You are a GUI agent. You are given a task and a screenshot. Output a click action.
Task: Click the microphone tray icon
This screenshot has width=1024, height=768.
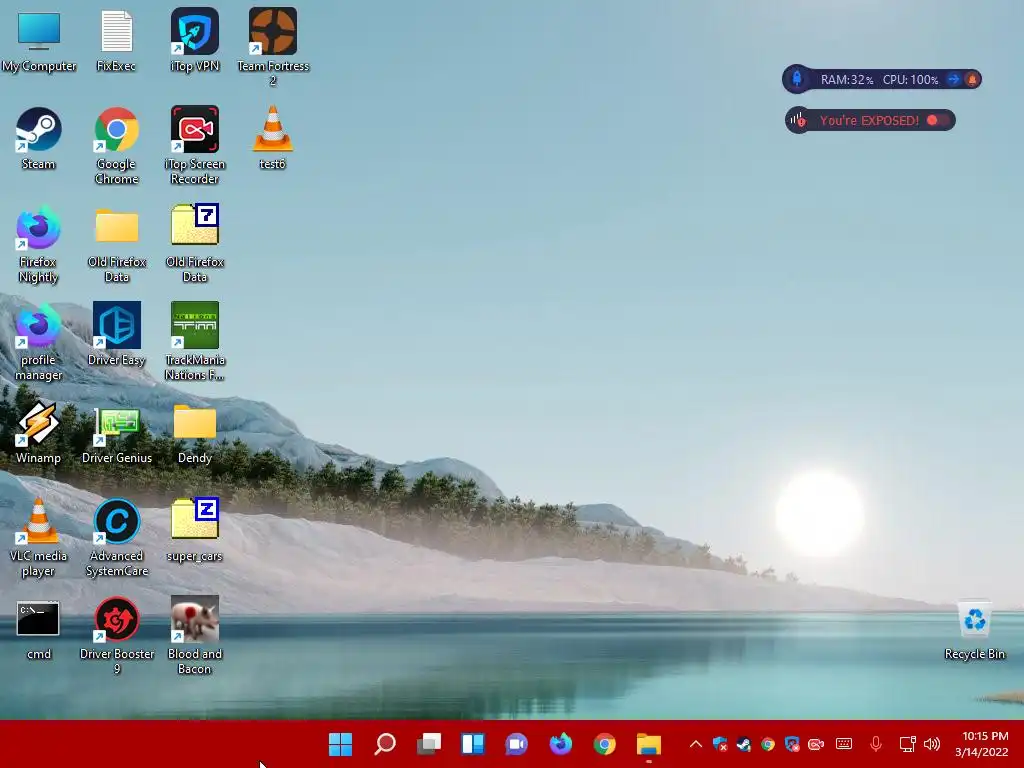(x=876, y=744)
